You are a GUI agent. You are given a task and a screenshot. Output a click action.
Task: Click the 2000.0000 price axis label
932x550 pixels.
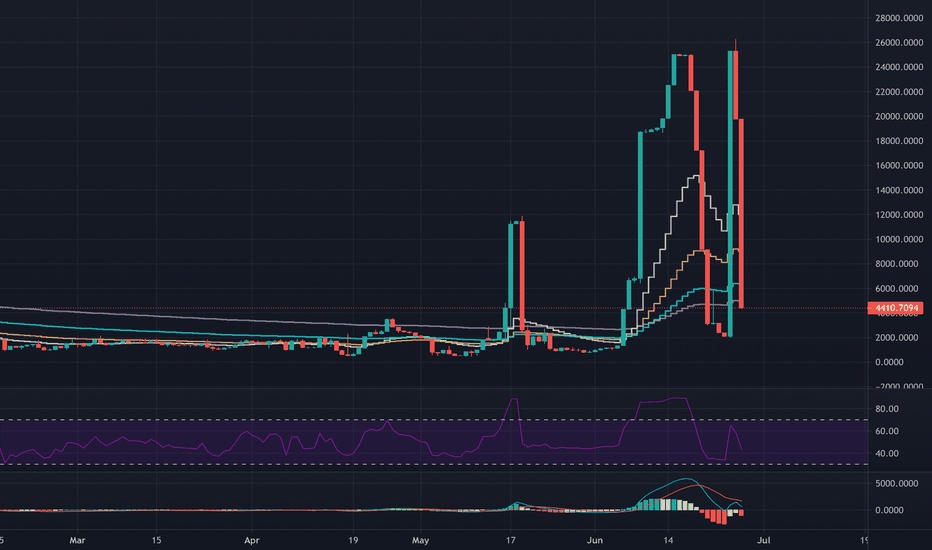pyautogui.click(x=899, y=338)
